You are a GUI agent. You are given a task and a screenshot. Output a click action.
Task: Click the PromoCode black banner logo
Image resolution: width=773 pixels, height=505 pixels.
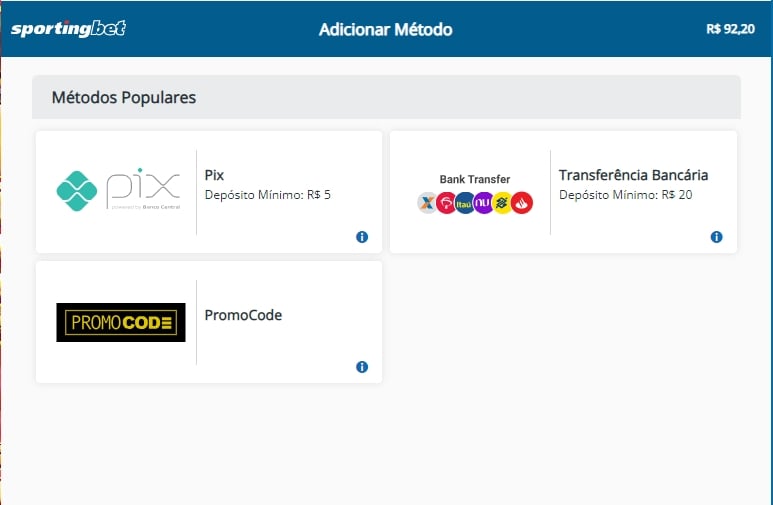point(121,322)
